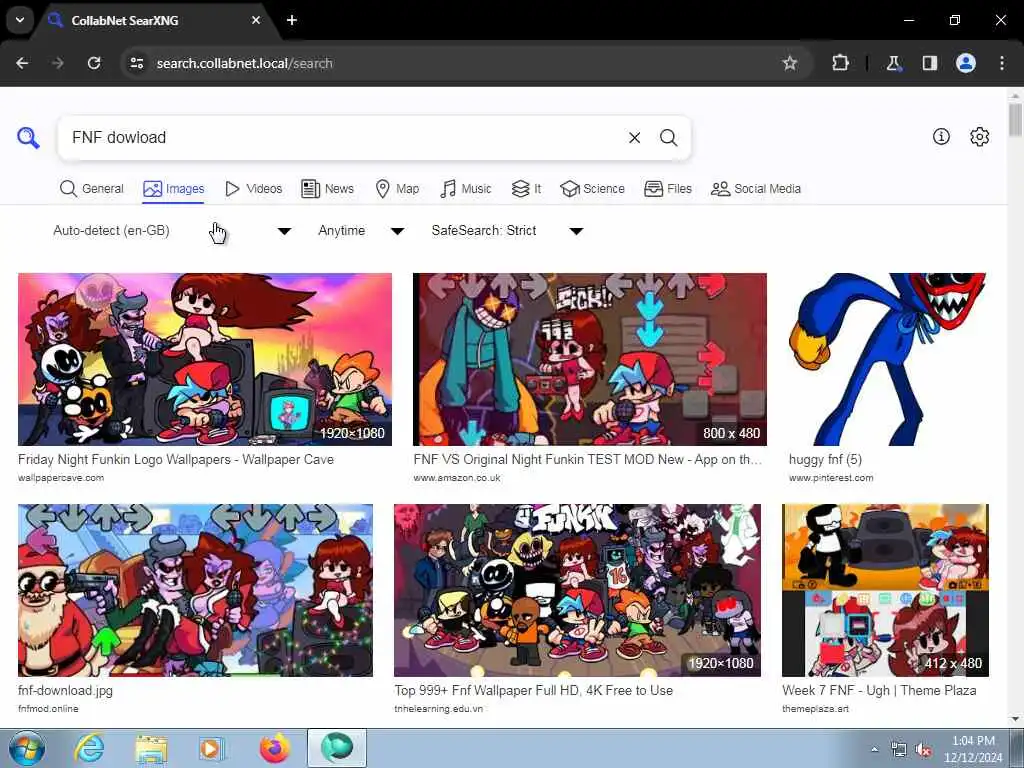Image resolution: width=1024 pixels, height=768 pixels.
Task: Open FNF VS Original Night Funkin thumbnail
Action: tap(590, 359)
